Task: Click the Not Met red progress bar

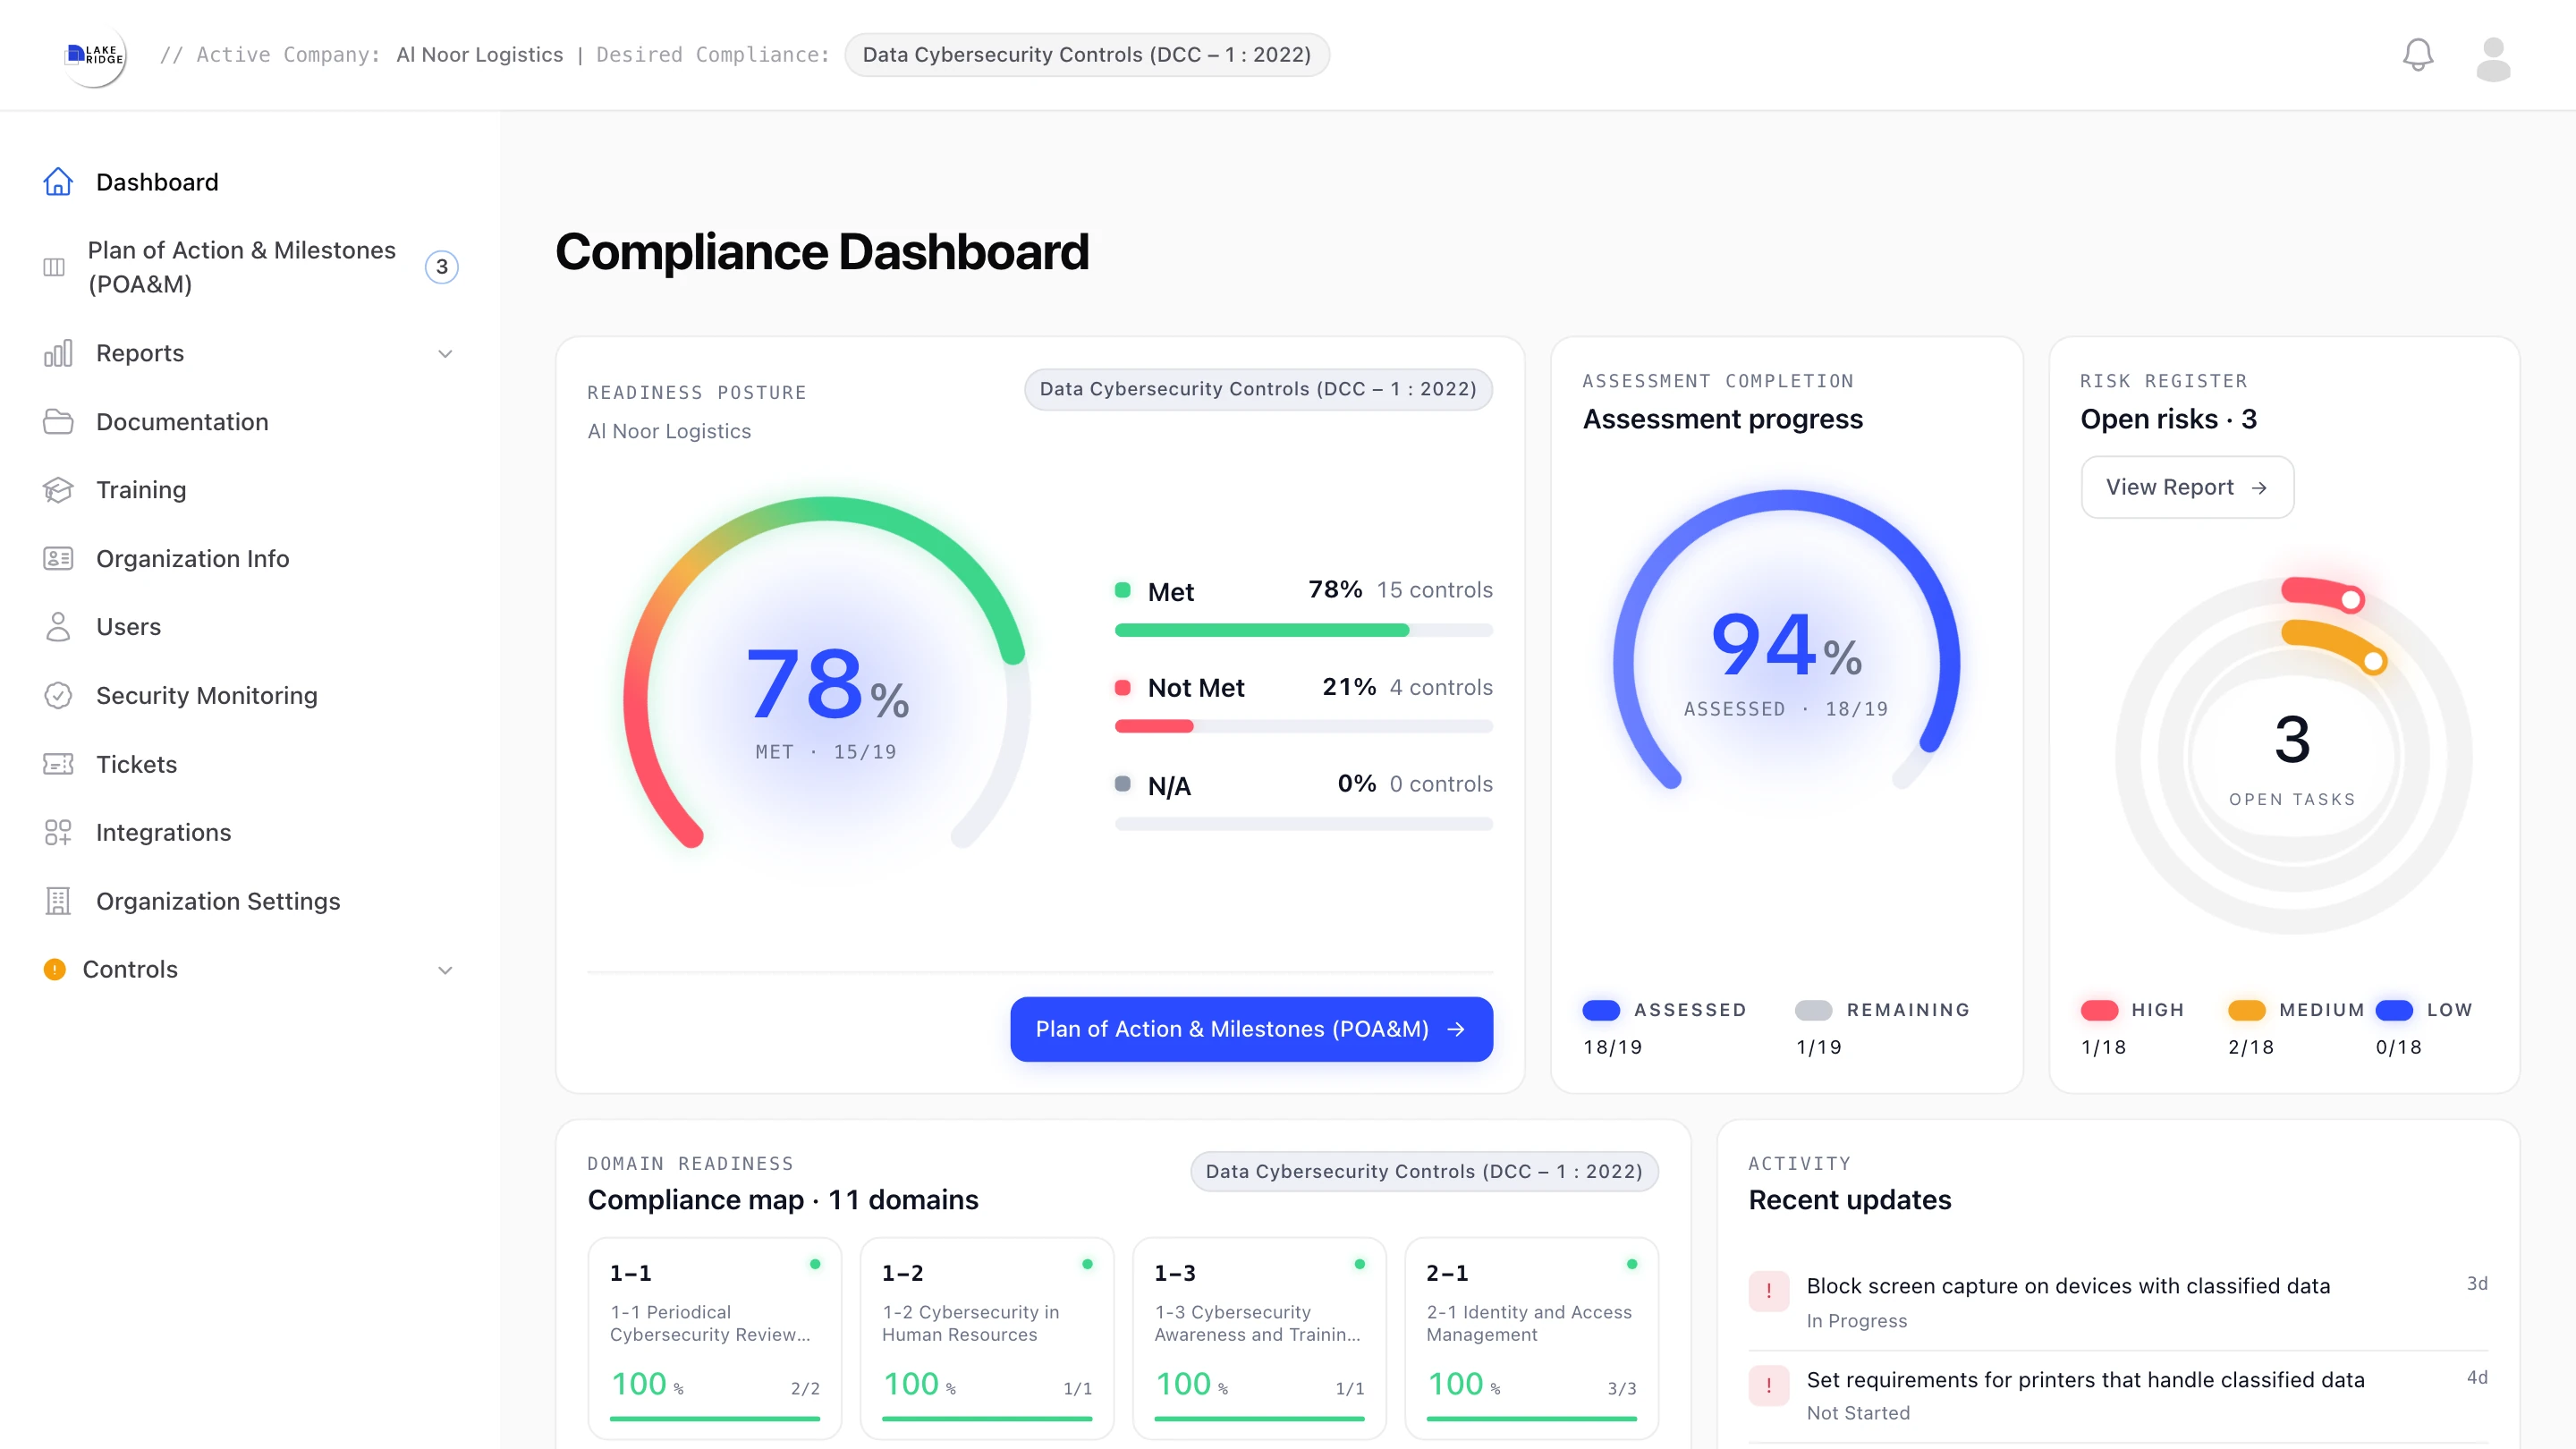Action: coord(1304,727)
